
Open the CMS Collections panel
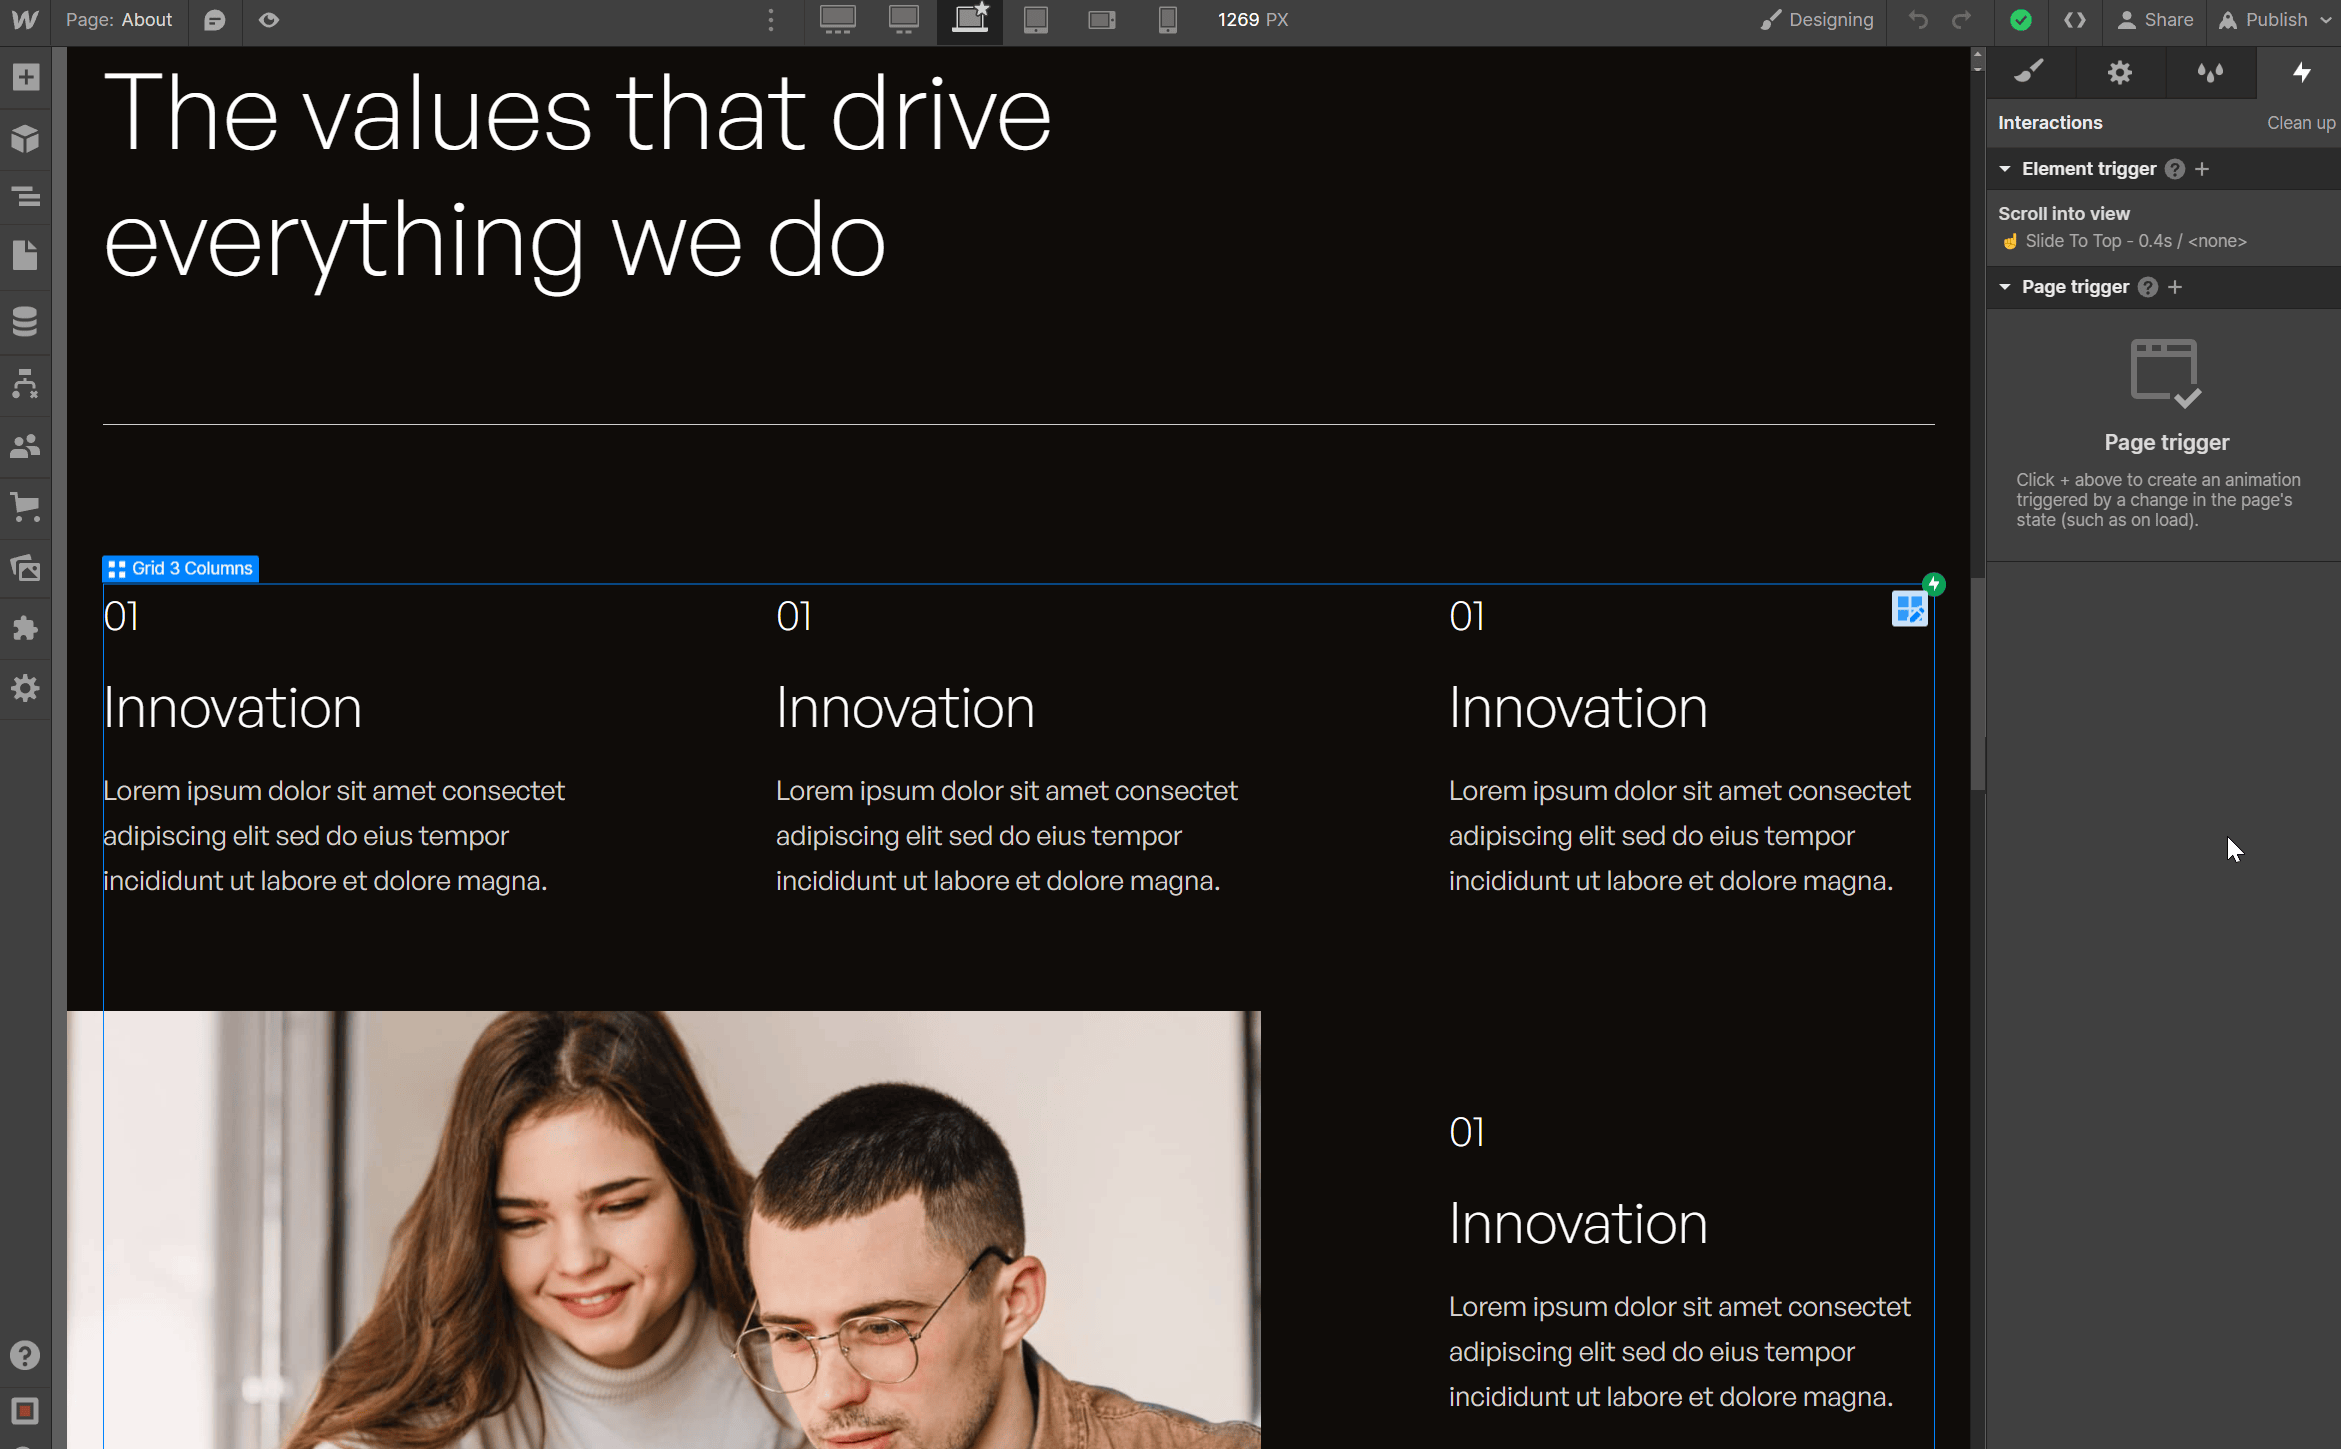tap(25, 321)
